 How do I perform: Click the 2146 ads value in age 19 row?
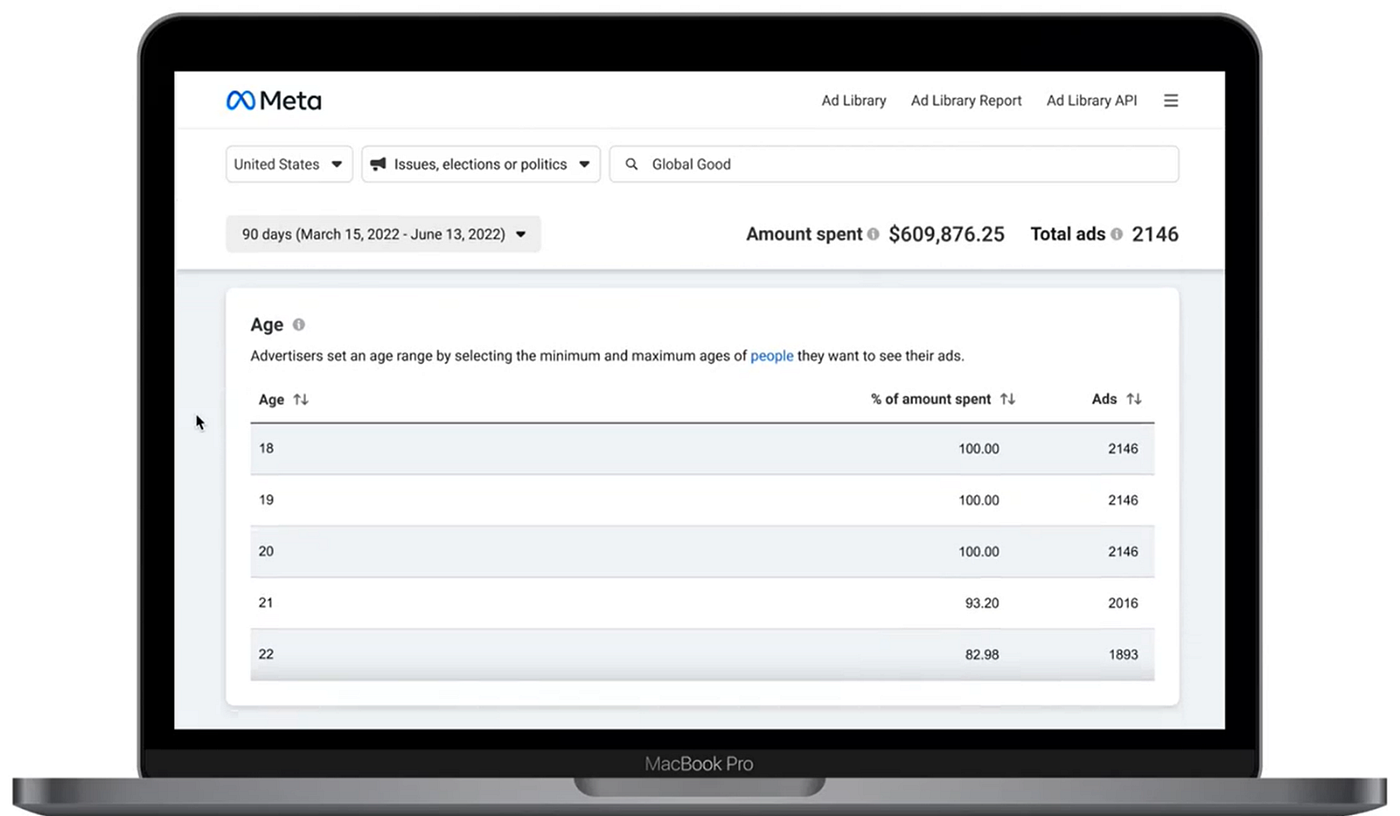(x=1123, y=500)
